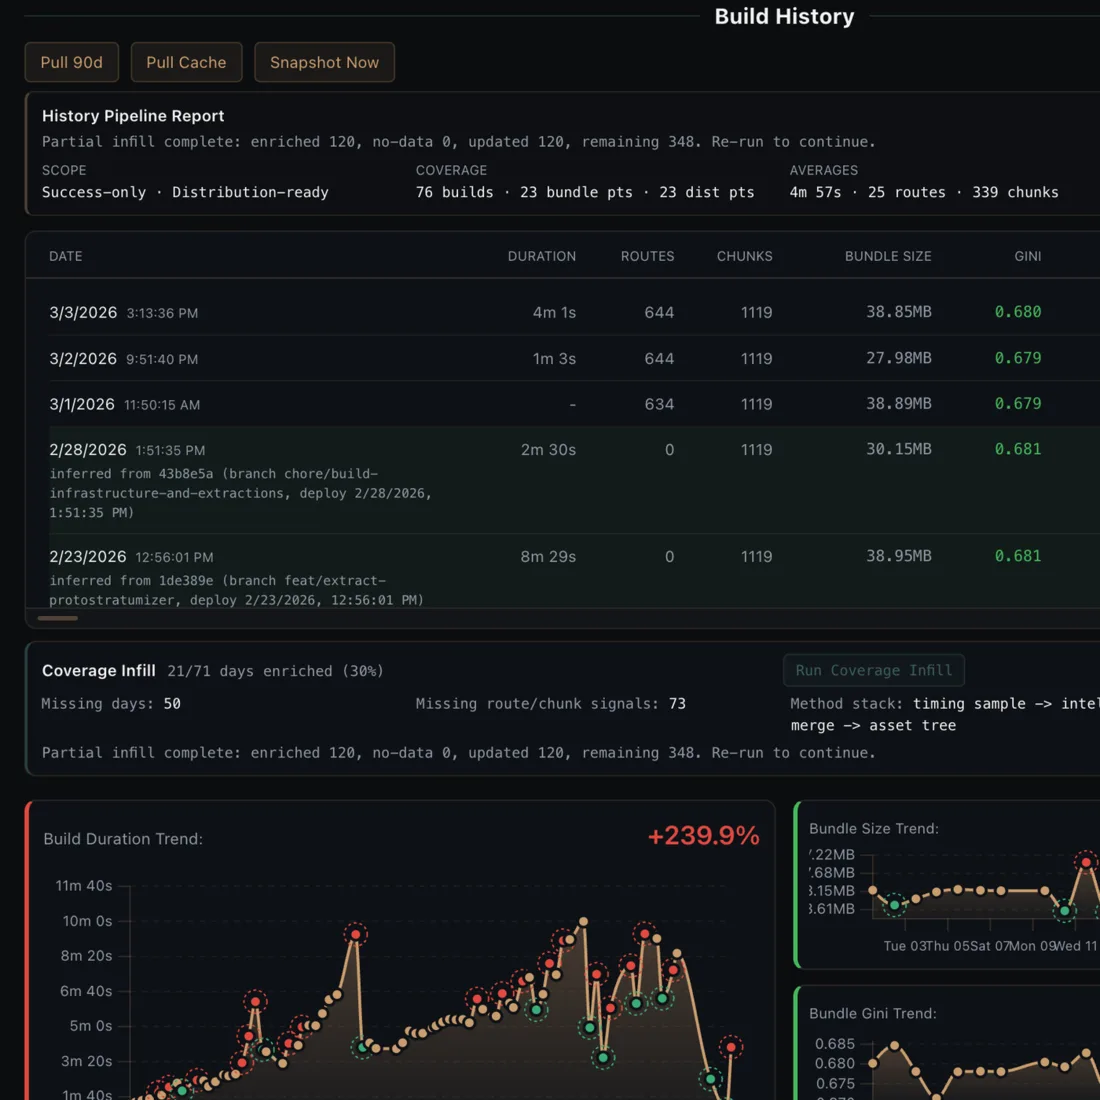Click the DURATION column header
Image resolution: width=1100 pixels, height=1100 pixels.
(x=542, y=256)
